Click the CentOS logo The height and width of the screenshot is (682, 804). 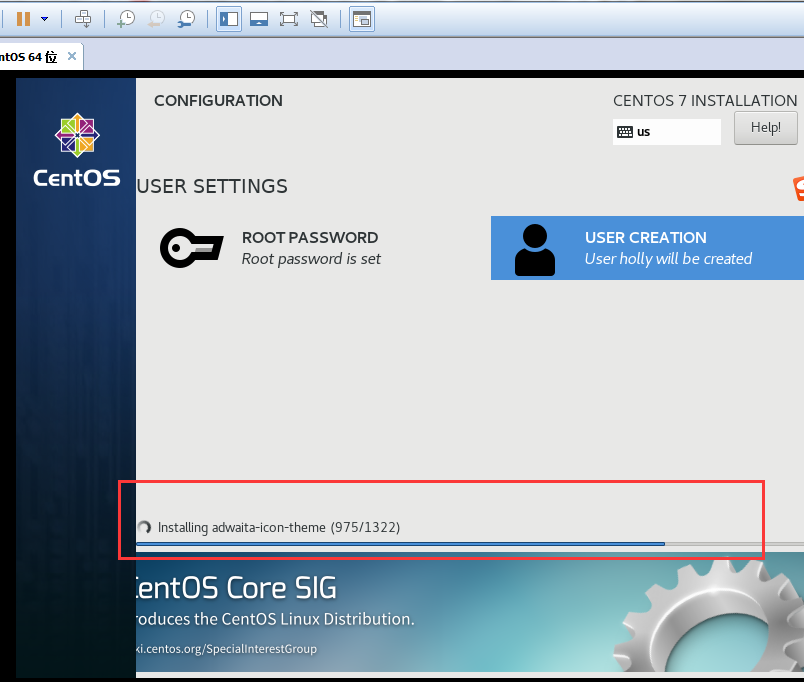point(77,150)
